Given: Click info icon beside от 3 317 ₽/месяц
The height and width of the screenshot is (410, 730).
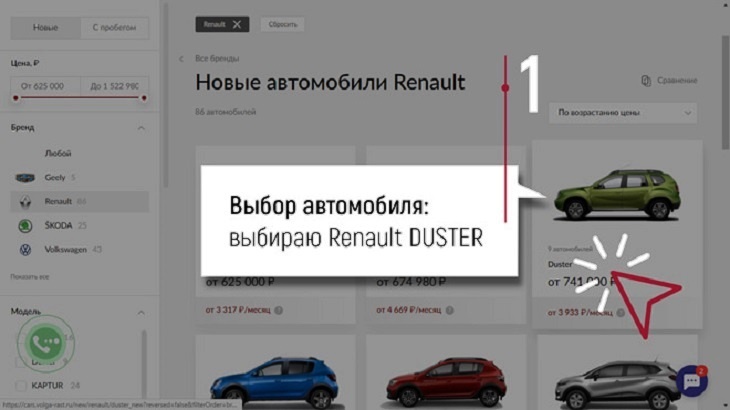Looking at the screenshot, I should click(x=278, y=310).
